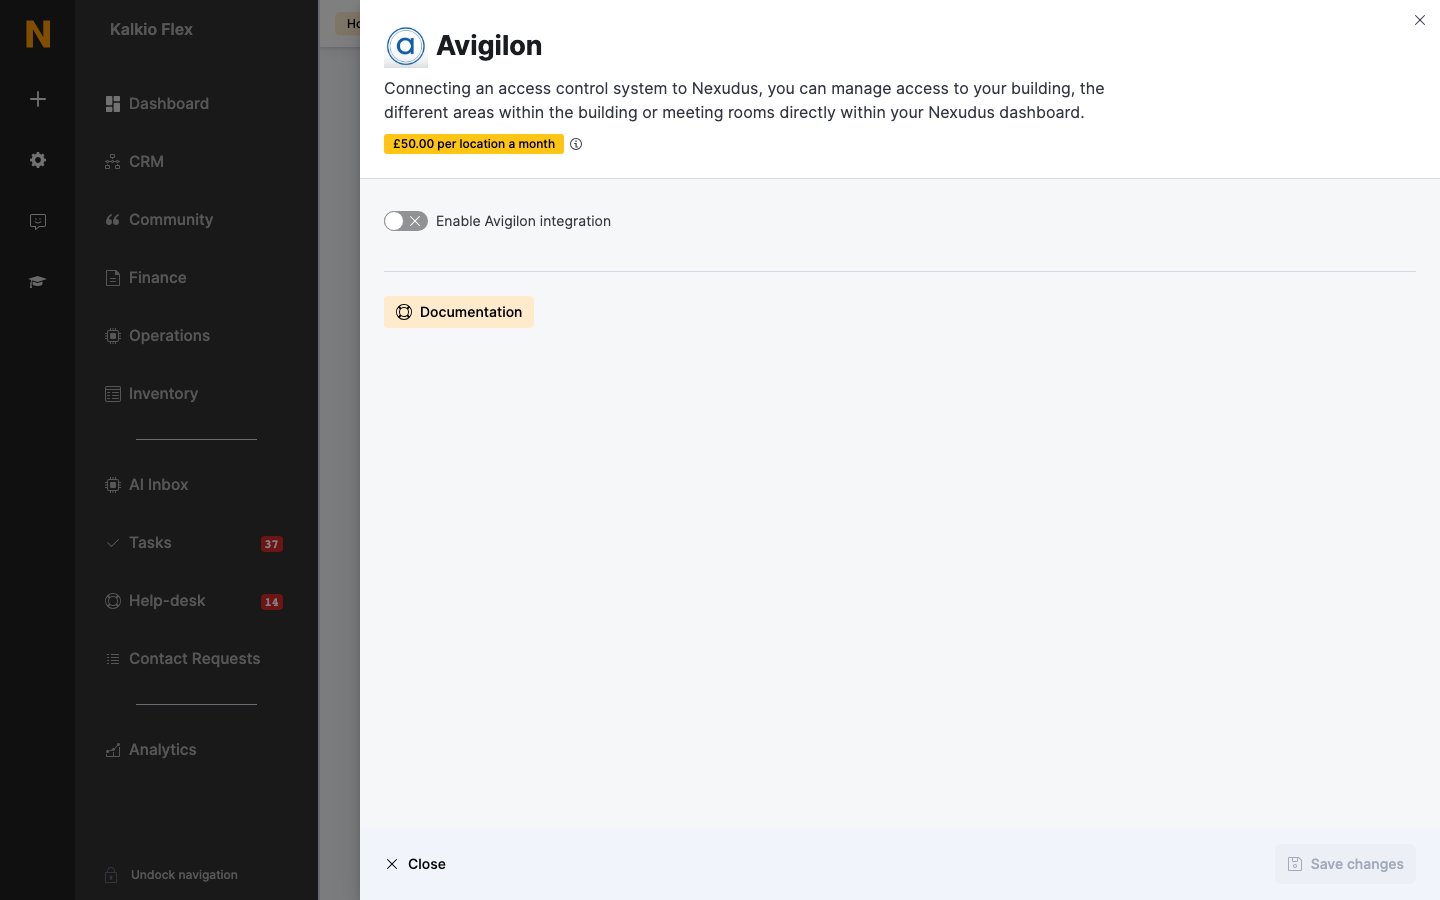This screenshot has height=900, width=1440.
Task: Open CRM in the navigation
Action: [135, 162]
